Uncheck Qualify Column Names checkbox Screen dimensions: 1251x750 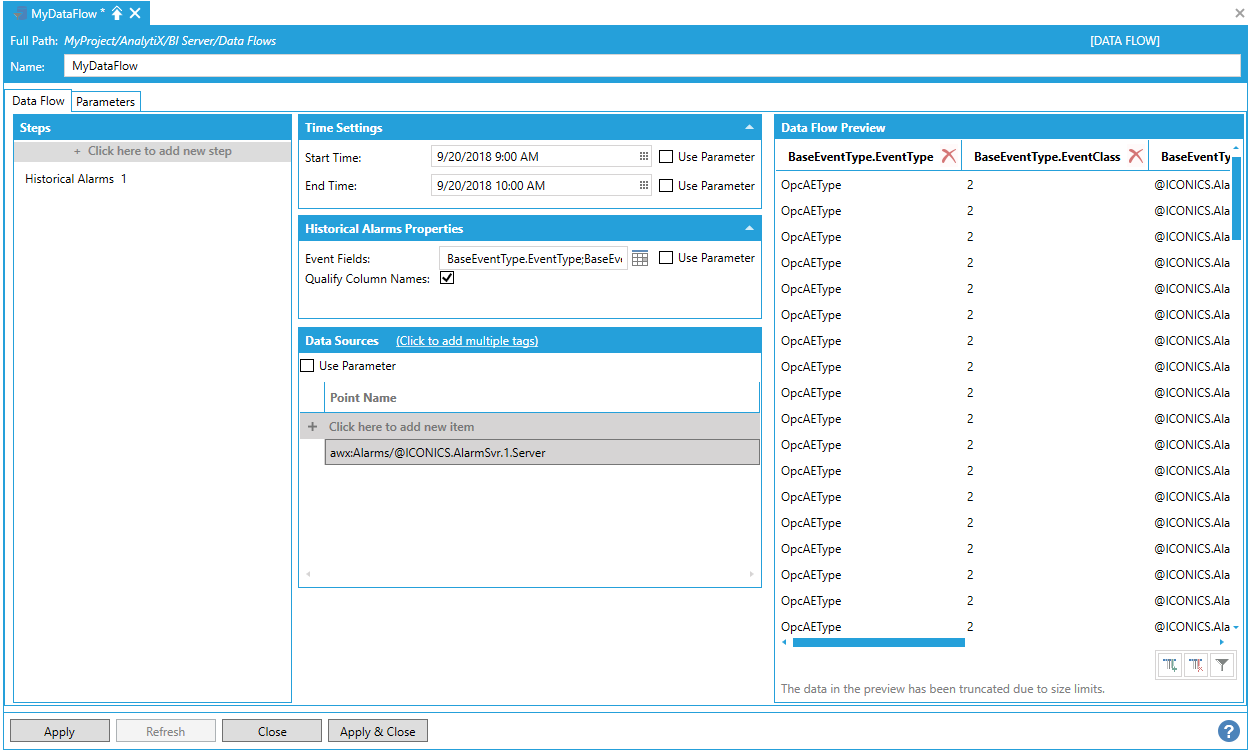[447, 279]
